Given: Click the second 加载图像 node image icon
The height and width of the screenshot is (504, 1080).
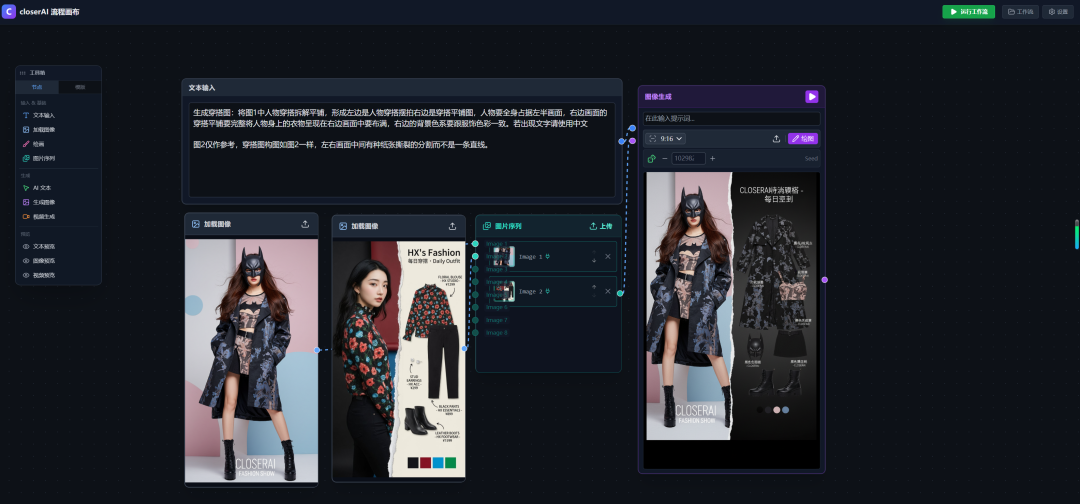Looking at the screenshot, I should [x=343, y=226].
